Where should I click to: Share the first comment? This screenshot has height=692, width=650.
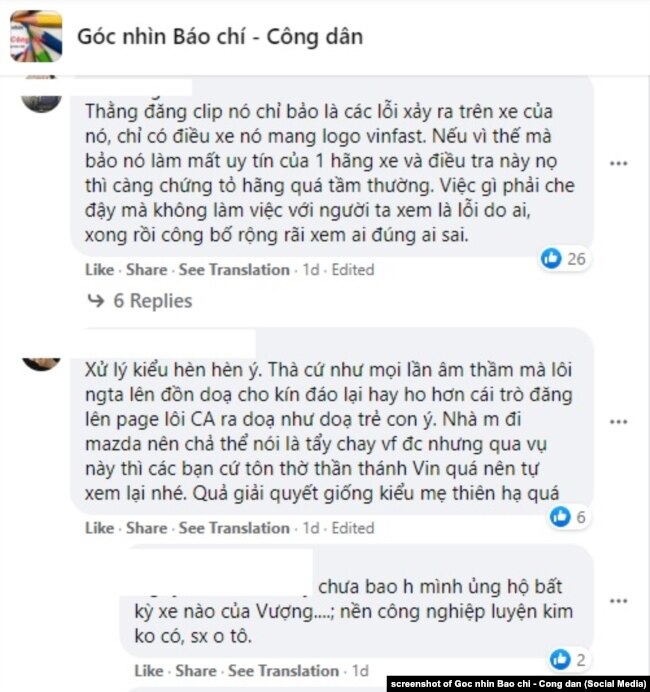click(x=147, y=270)
